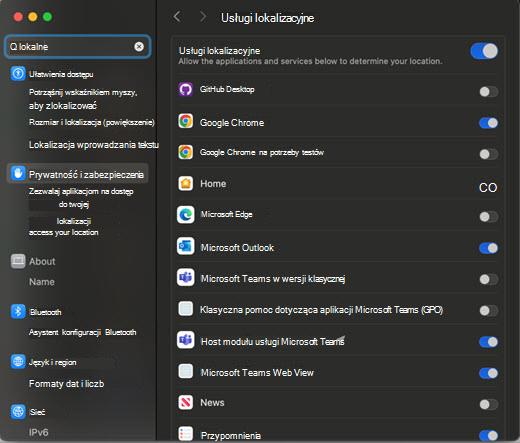Enable location for Microsoft Edge
The height and width of the screenshot is (443, 520).
[489, 217]
